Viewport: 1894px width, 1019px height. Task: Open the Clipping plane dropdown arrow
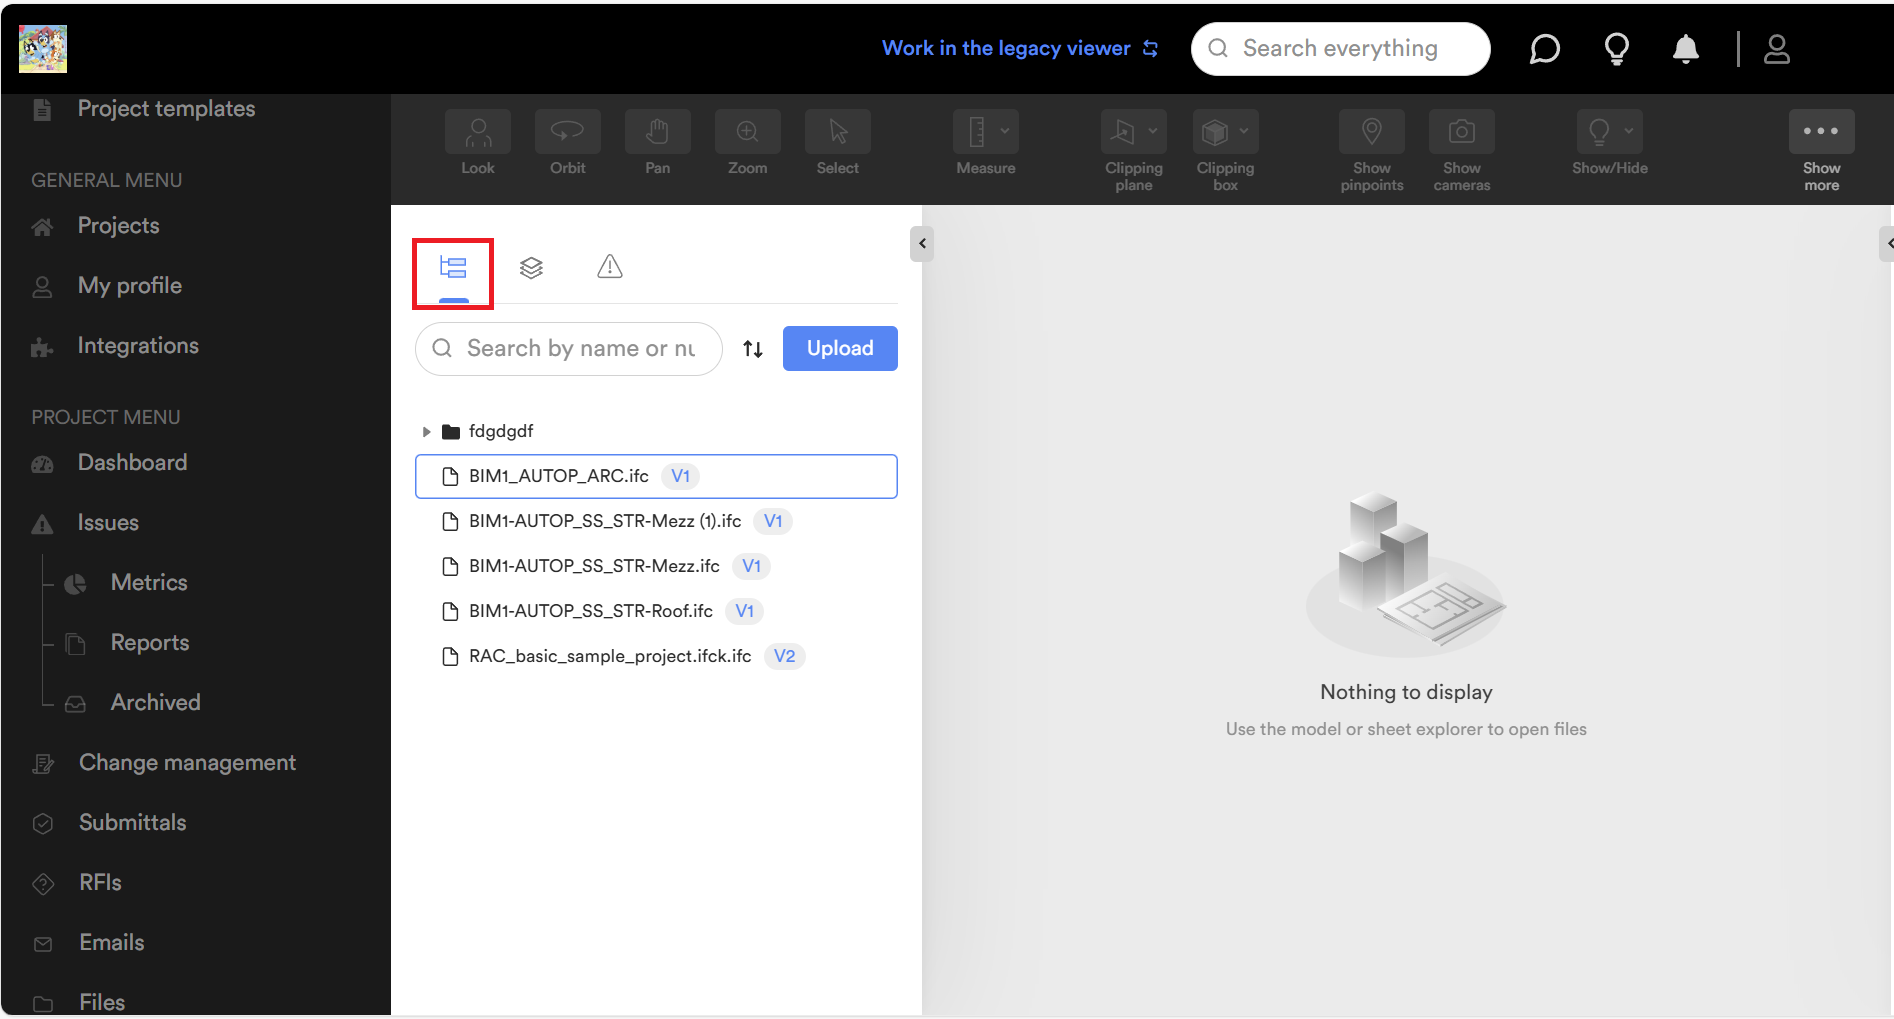[1153, 131]
